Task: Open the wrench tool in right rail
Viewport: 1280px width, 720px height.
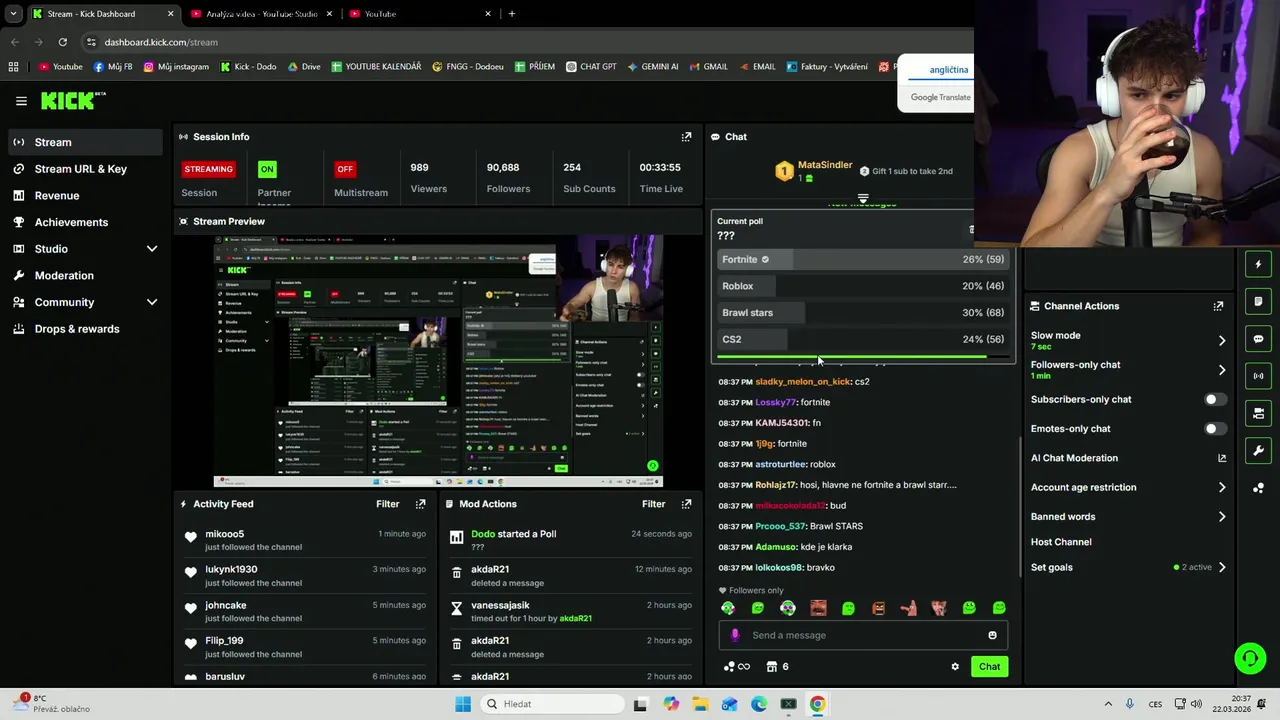Action: (x=1258, y=450)
